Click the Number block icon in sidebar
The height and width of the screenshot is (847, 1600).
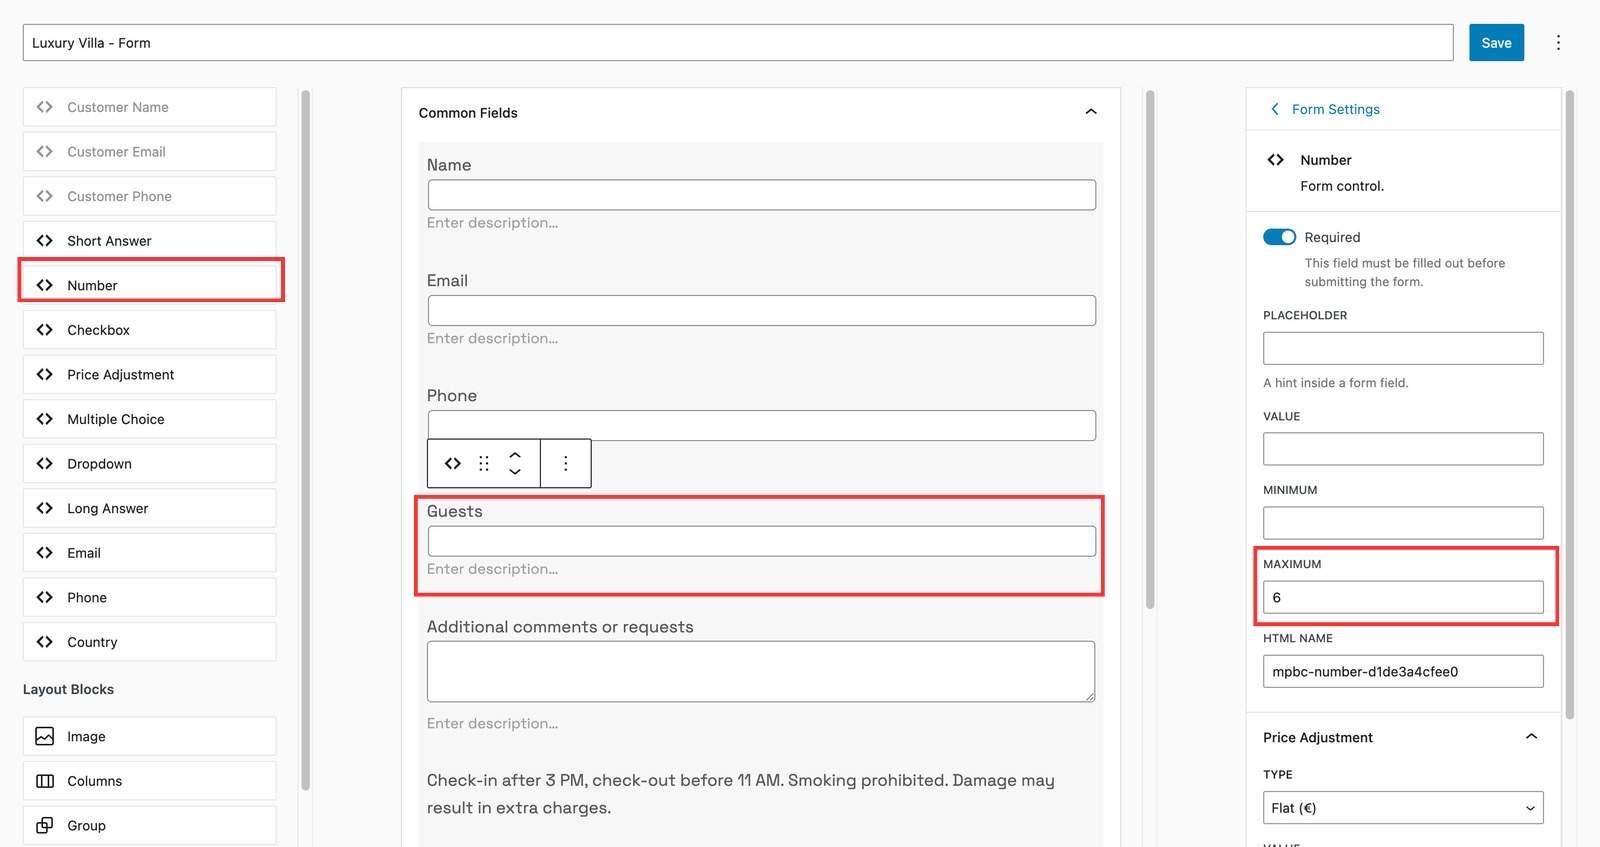pos(44,285)
